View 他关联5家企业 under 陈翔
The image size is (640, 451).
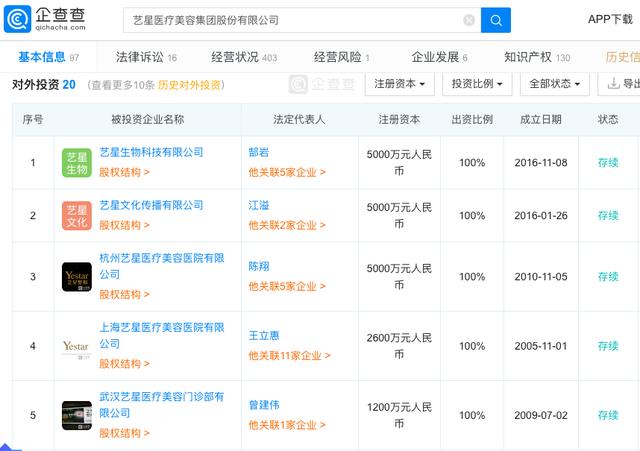(x=287, y=287)
